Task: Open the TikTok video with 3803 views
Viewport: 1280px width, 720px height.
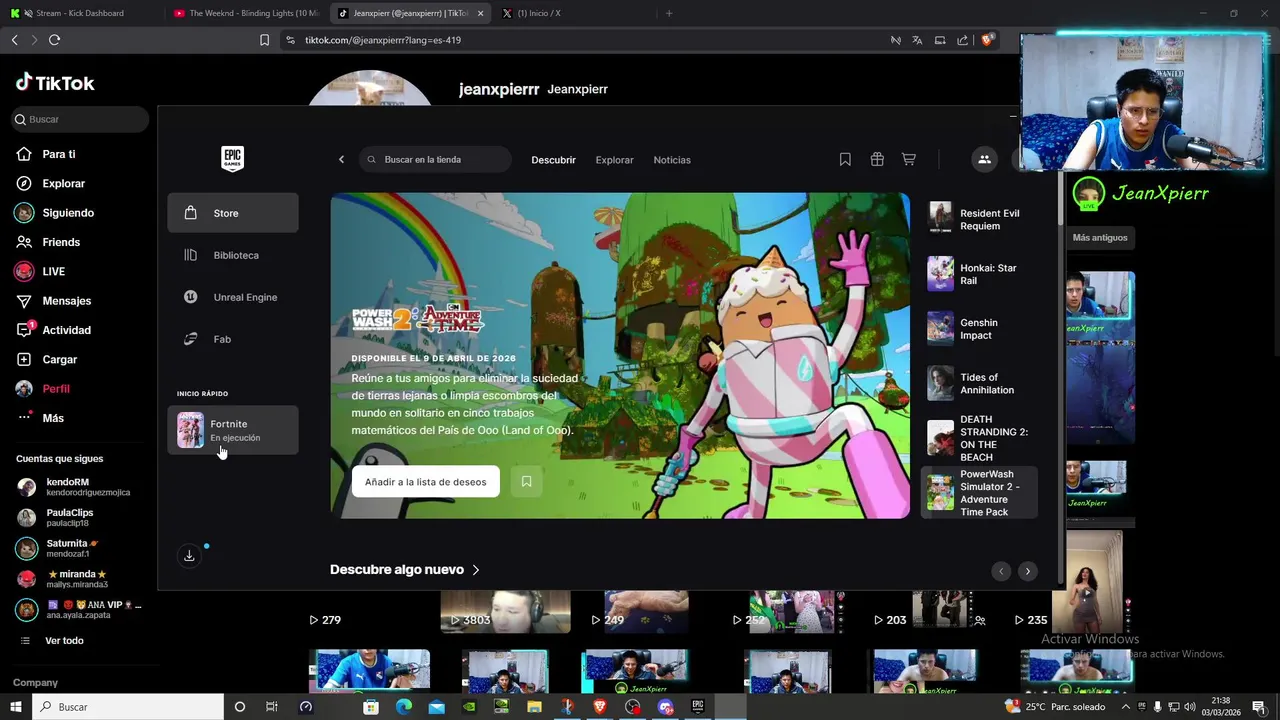Action: (x=505, y=612)
